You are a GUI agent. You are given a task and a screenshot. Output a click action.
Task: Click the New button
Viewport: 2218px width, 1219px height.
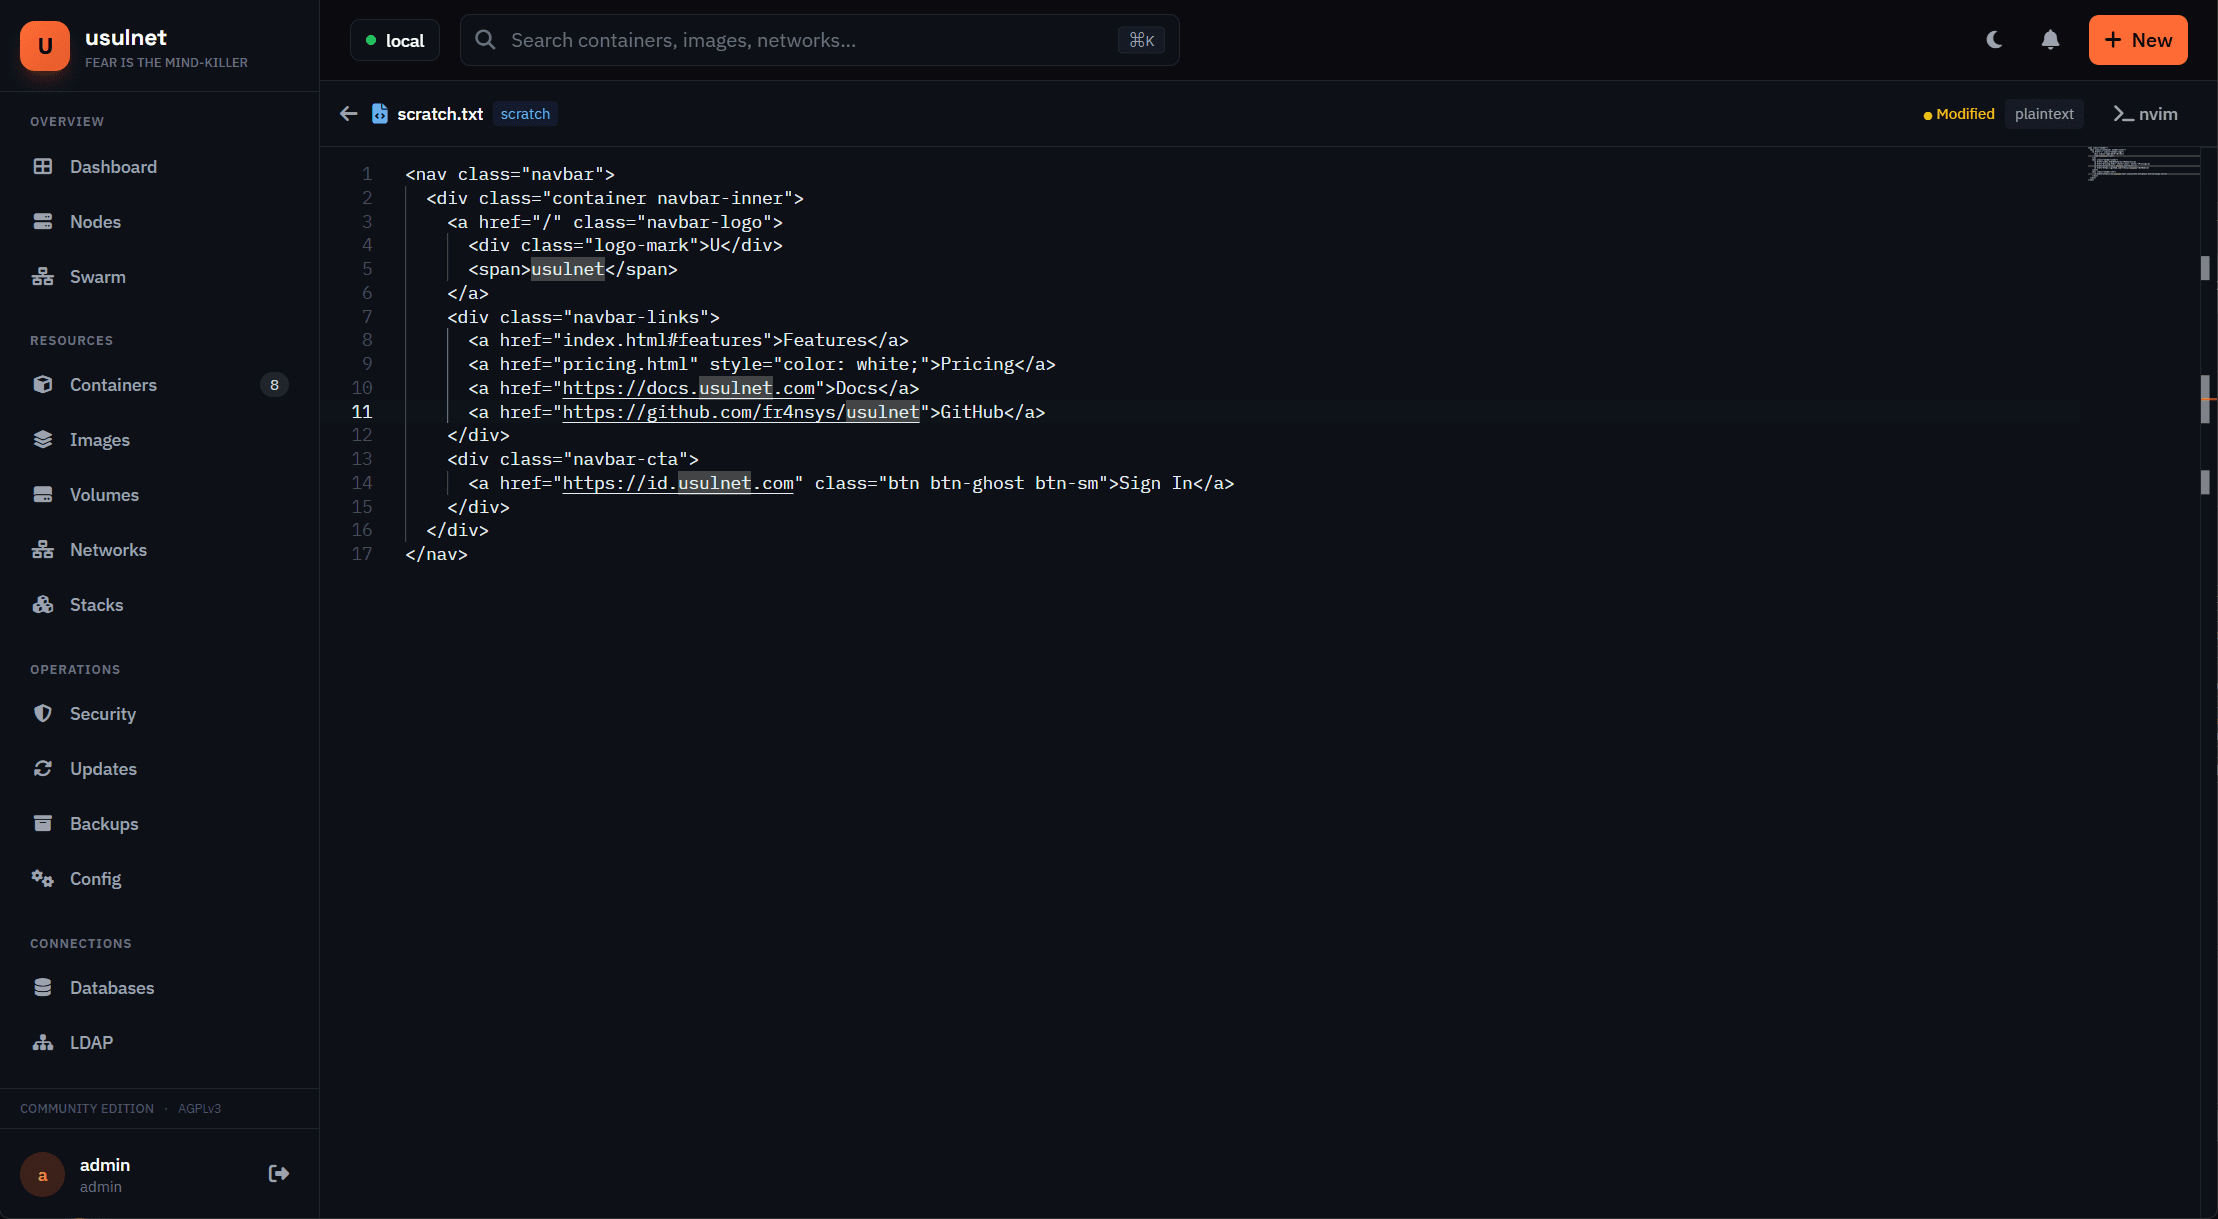(x=2138, y=40)
